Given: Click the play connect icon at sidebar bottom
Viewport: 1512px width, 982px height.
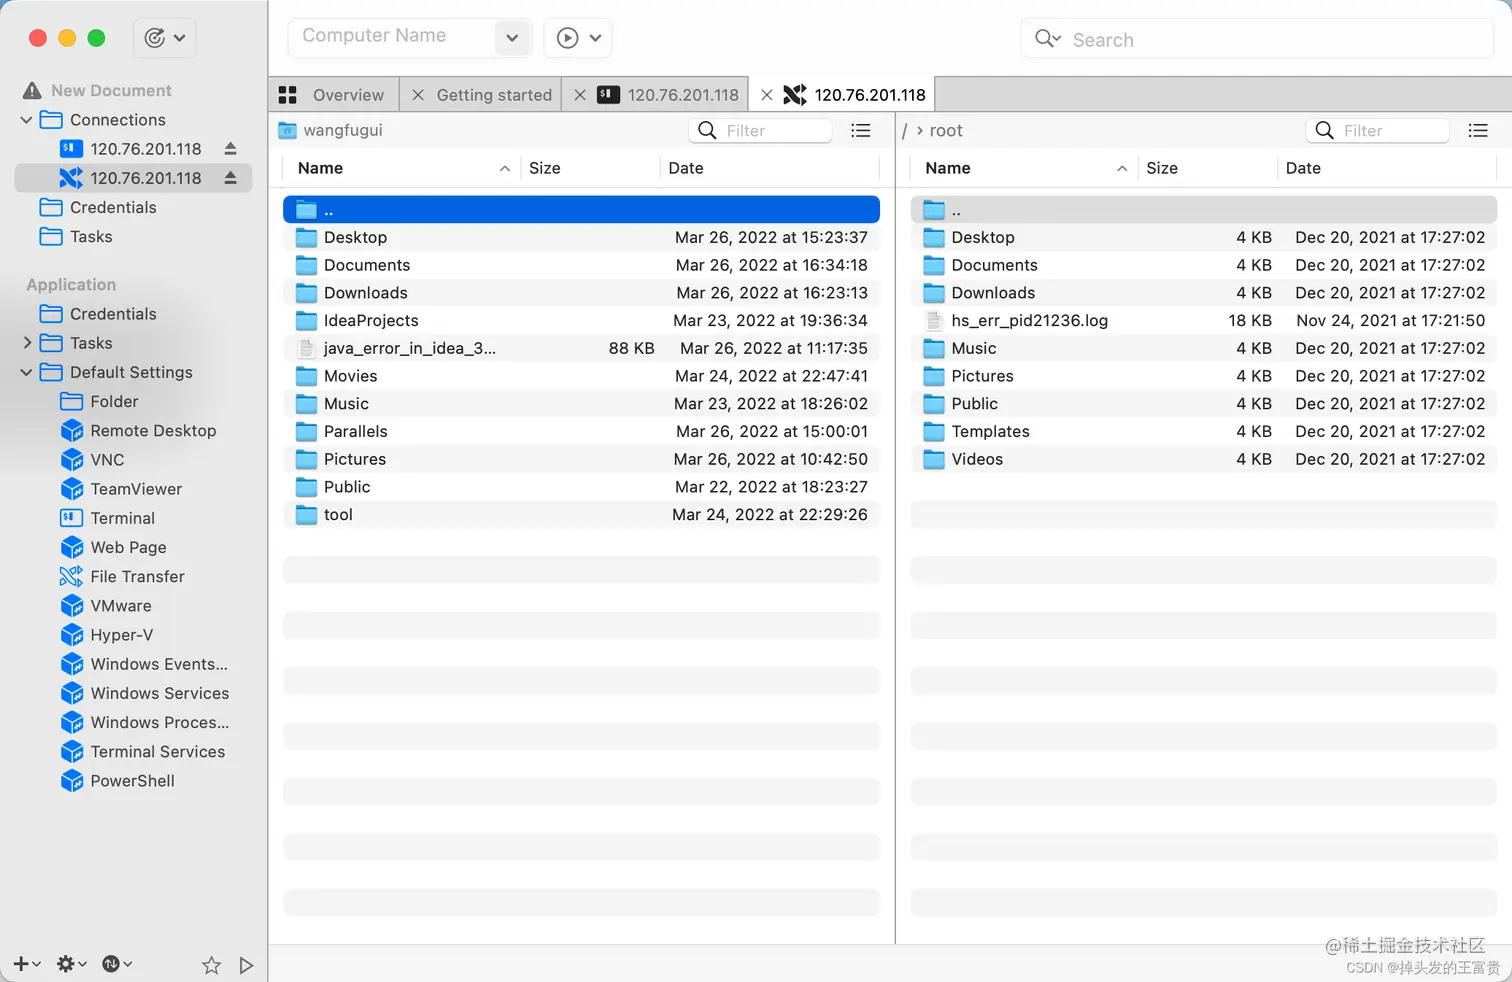Looking at the screenshot, I should point(246,965).
